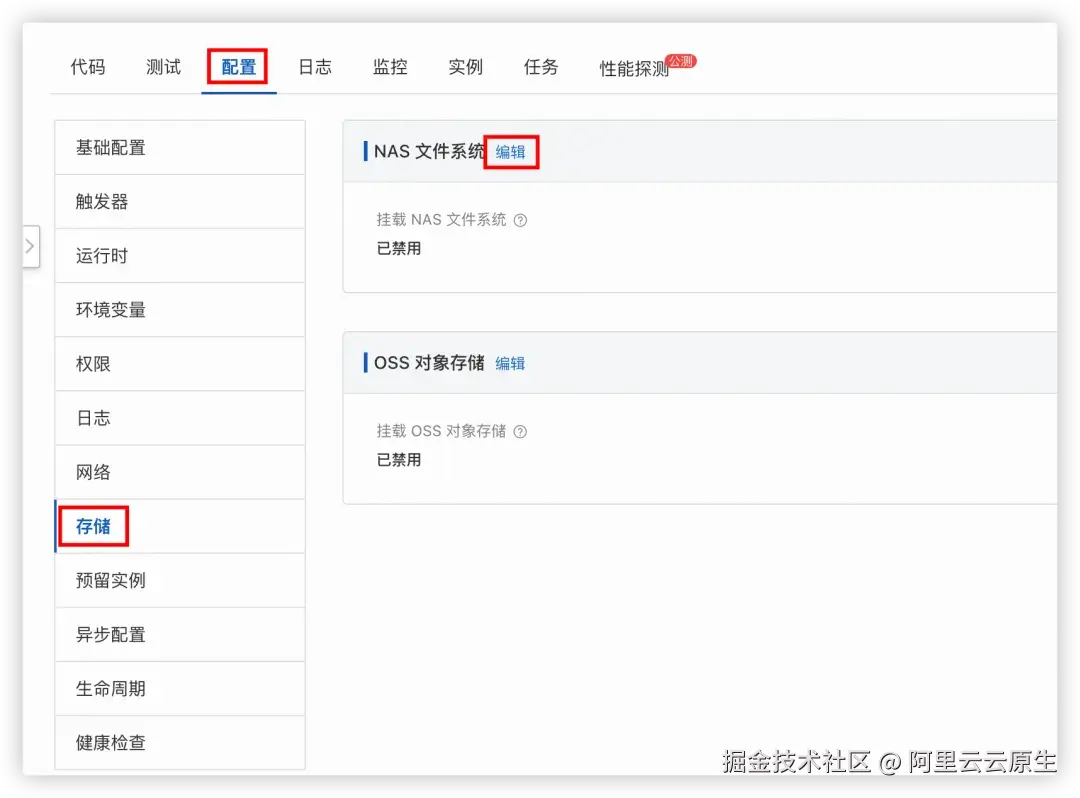Select 运行时 in the sidebar
The width and height of the screenshot is (1080, 798).
[x=101, y=255]
